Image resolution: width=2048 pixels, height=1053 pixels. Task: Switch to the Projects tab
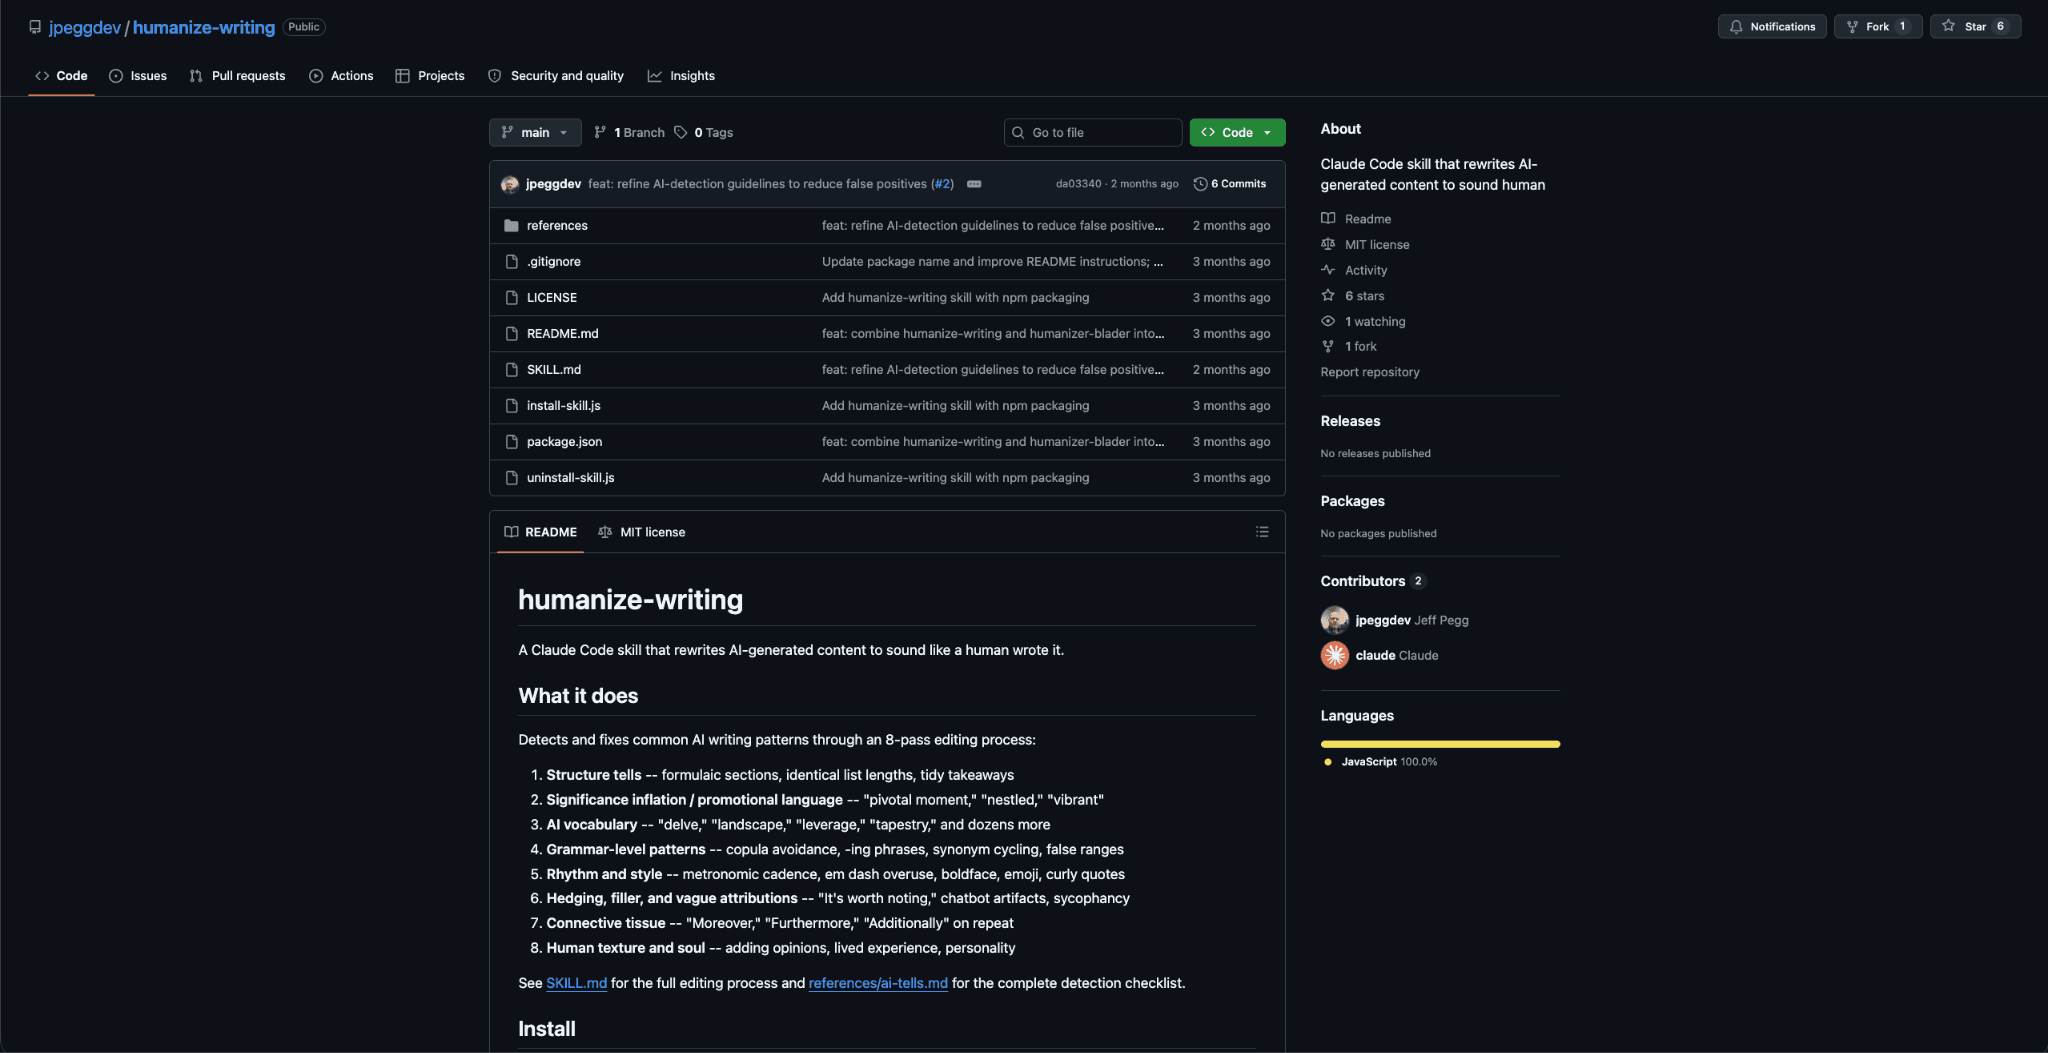pos(430,76)
